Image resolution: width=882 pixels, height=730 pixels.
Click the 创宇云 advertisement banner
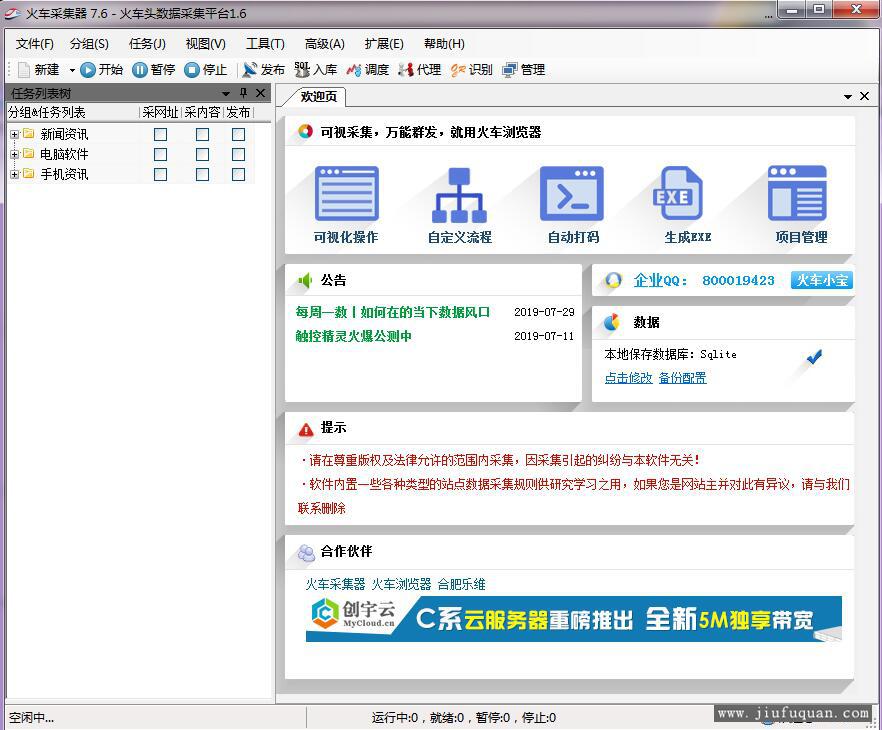click(574, 619)
